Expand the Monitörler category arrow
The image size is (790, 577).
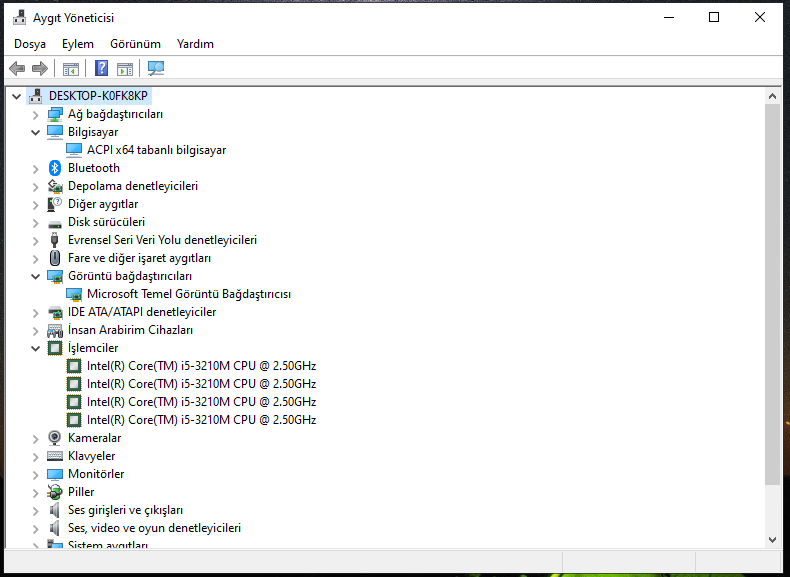[x=35, y=475]
